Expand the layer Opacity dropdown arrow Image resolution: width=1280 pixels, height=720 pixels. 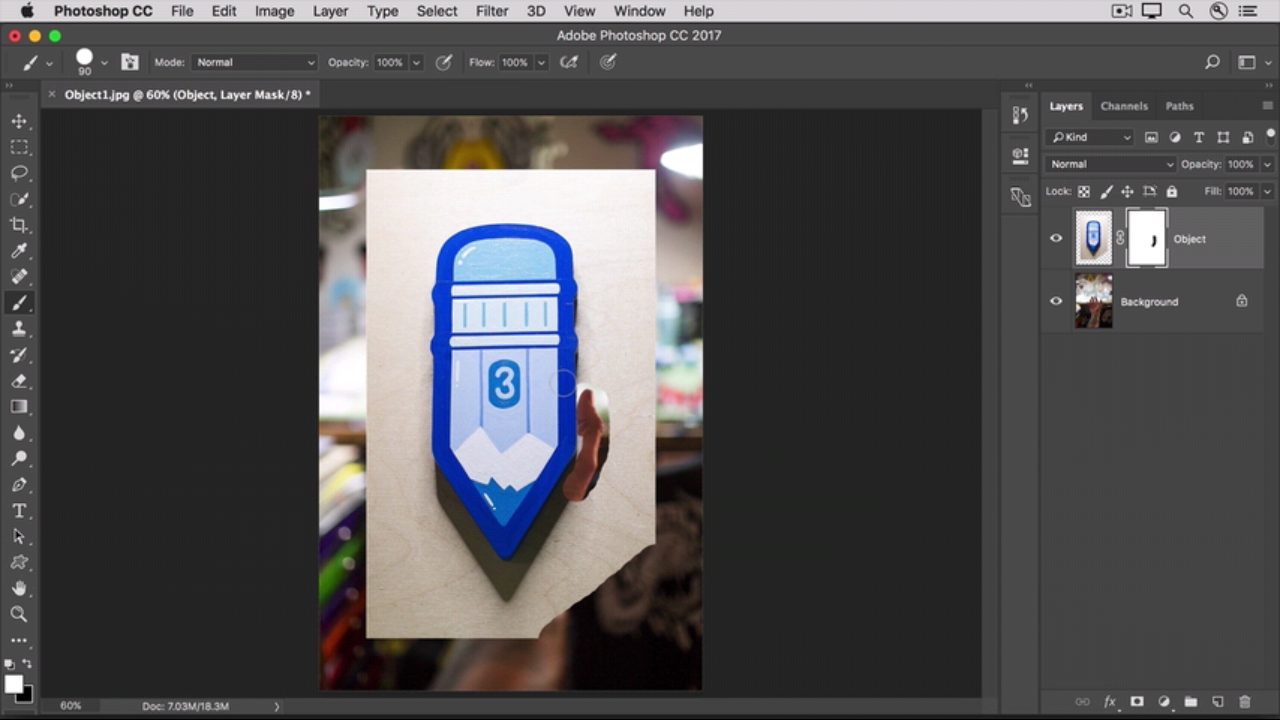(1267, 164)
